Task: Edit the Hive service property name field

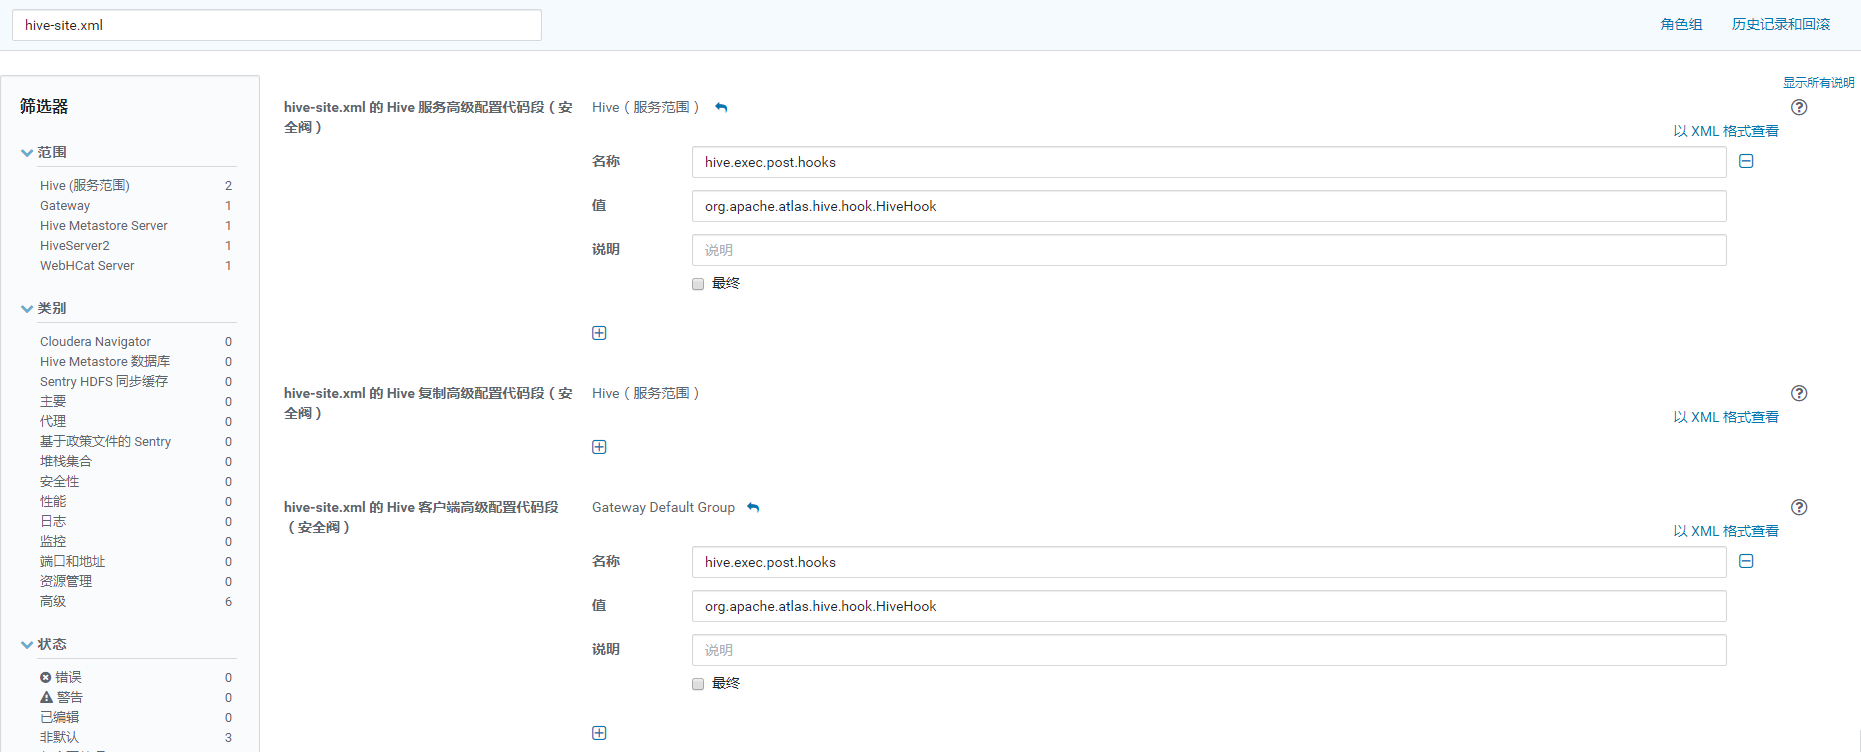Action: click(x=1209, y=162)
